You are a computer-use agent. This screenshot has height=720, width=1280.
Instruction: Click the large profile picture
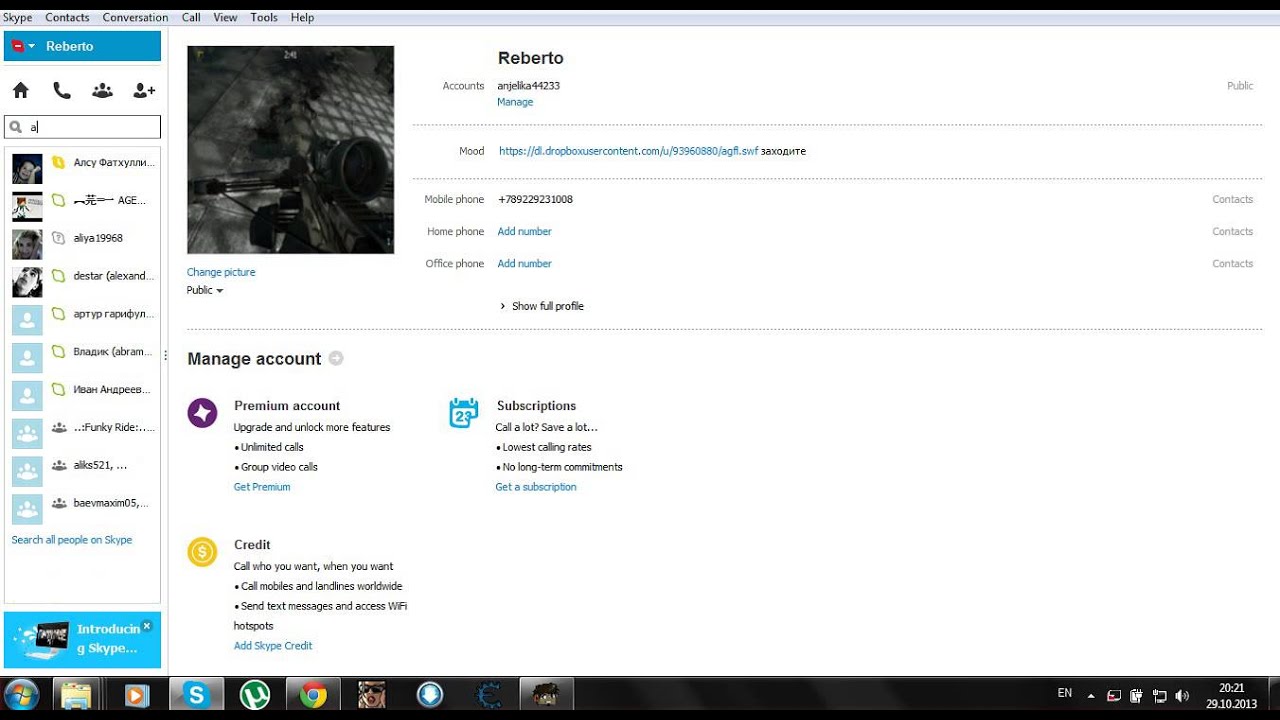[290, 150]
